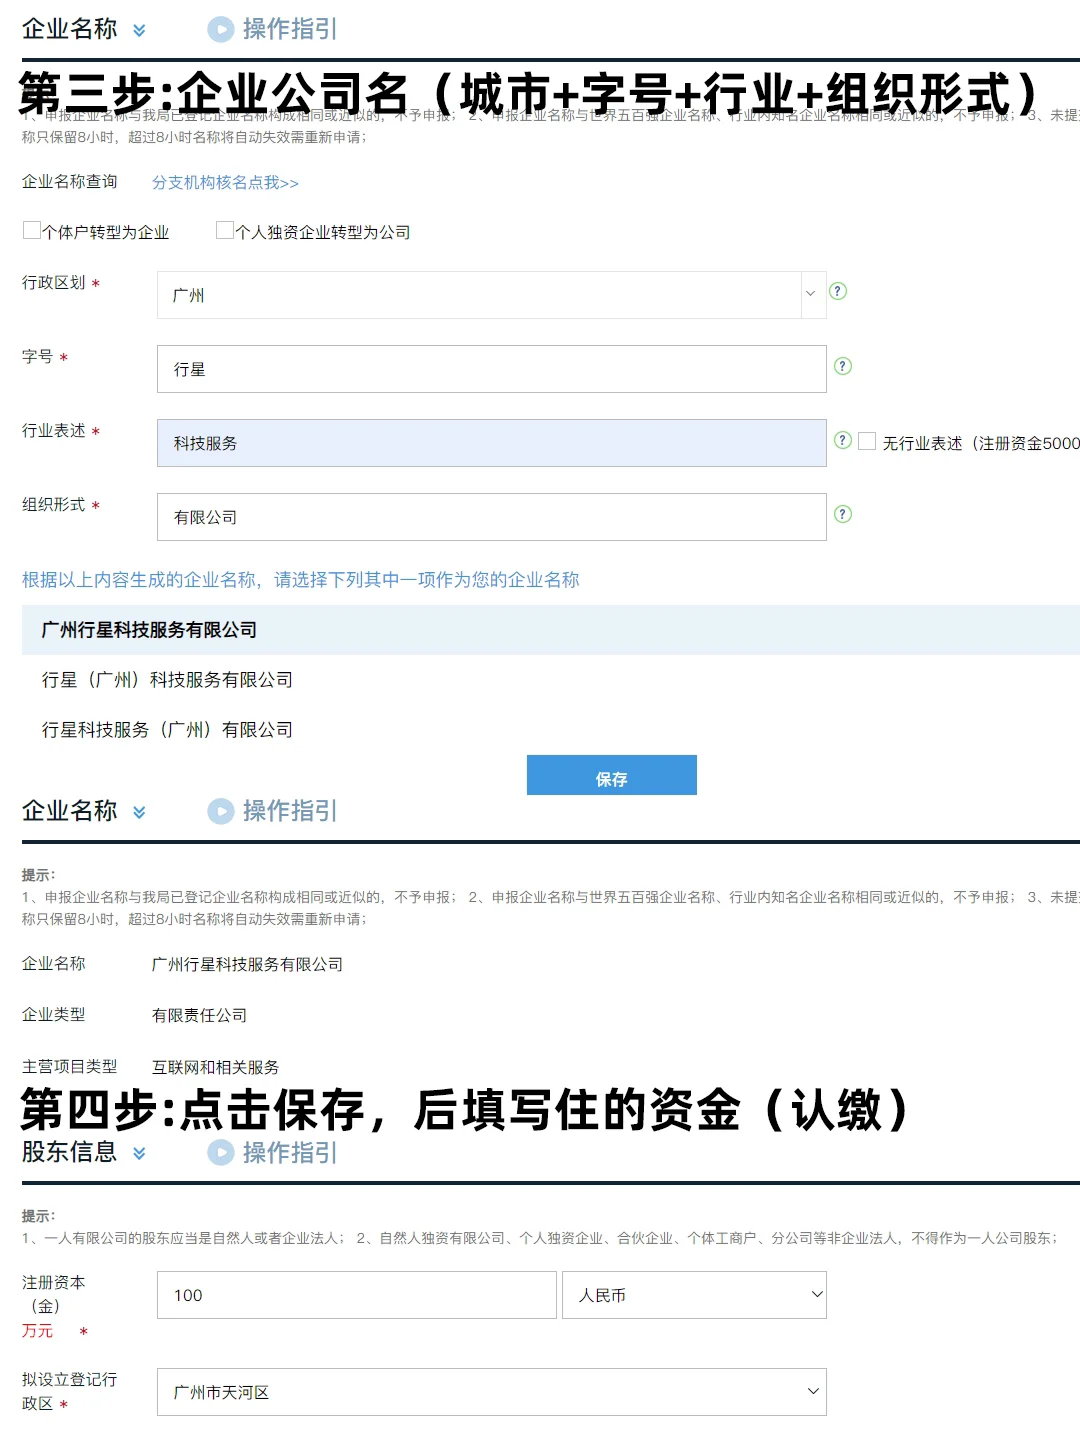Click the middle 操作指引 play icon below 保存

220,811
